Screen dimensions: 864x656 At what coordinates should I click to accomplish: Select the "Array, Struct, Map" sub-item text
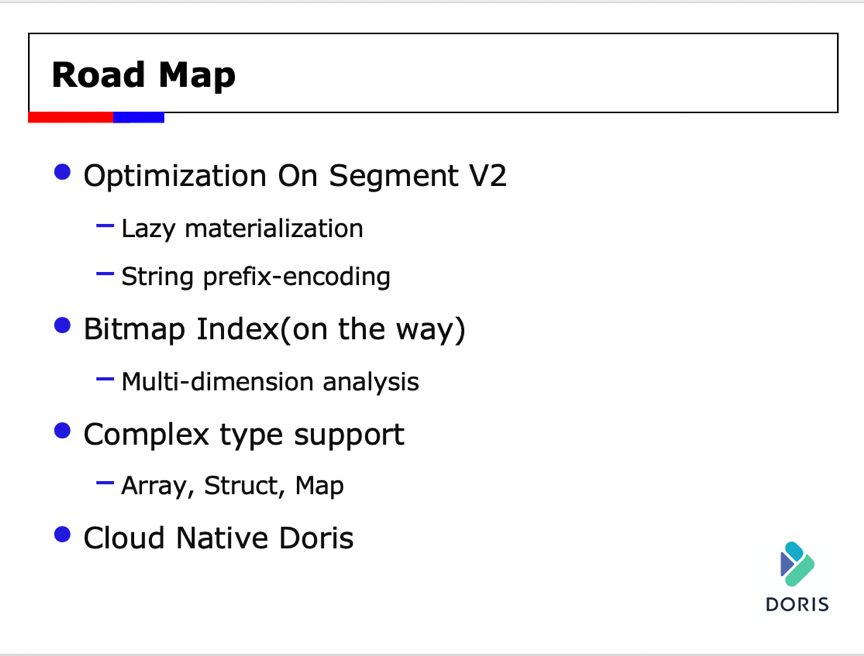pos(232,486)
